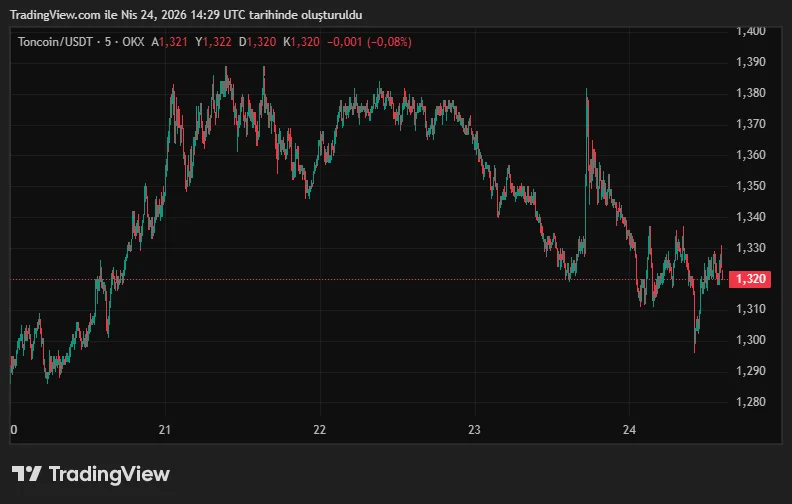This screenshot has width=792, height=504.
Task: Click the date label 22 on time axis
Action: 320,430
